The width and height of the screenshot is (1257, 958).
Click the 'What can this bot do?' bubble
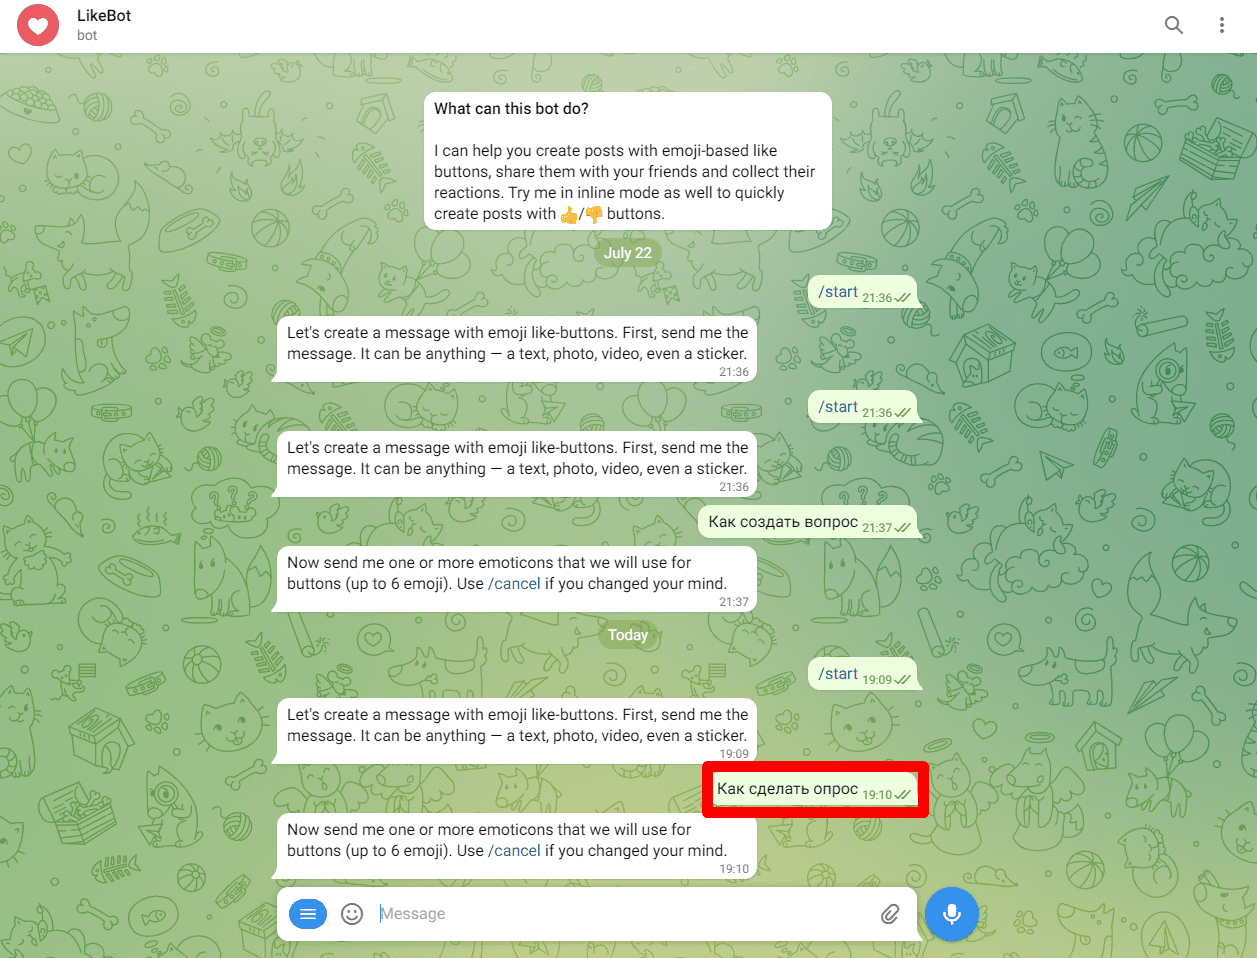628,161
